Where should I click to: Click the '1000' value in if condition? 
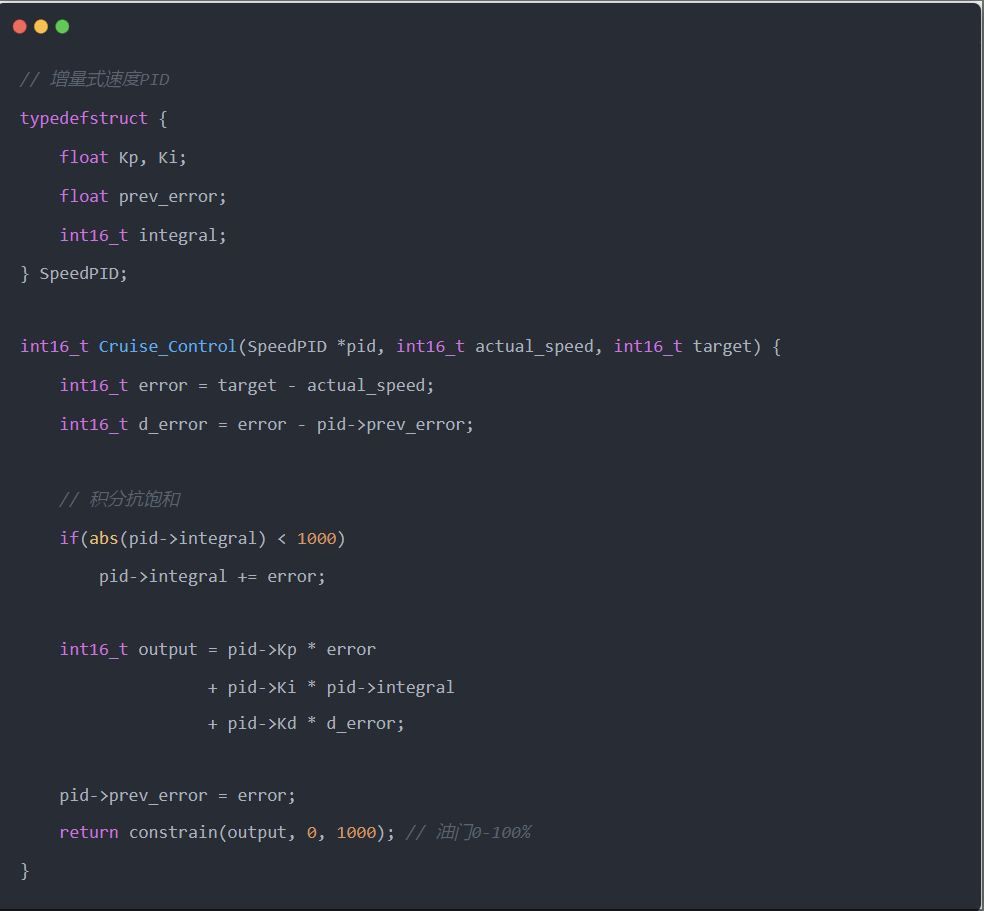(317, 538)
